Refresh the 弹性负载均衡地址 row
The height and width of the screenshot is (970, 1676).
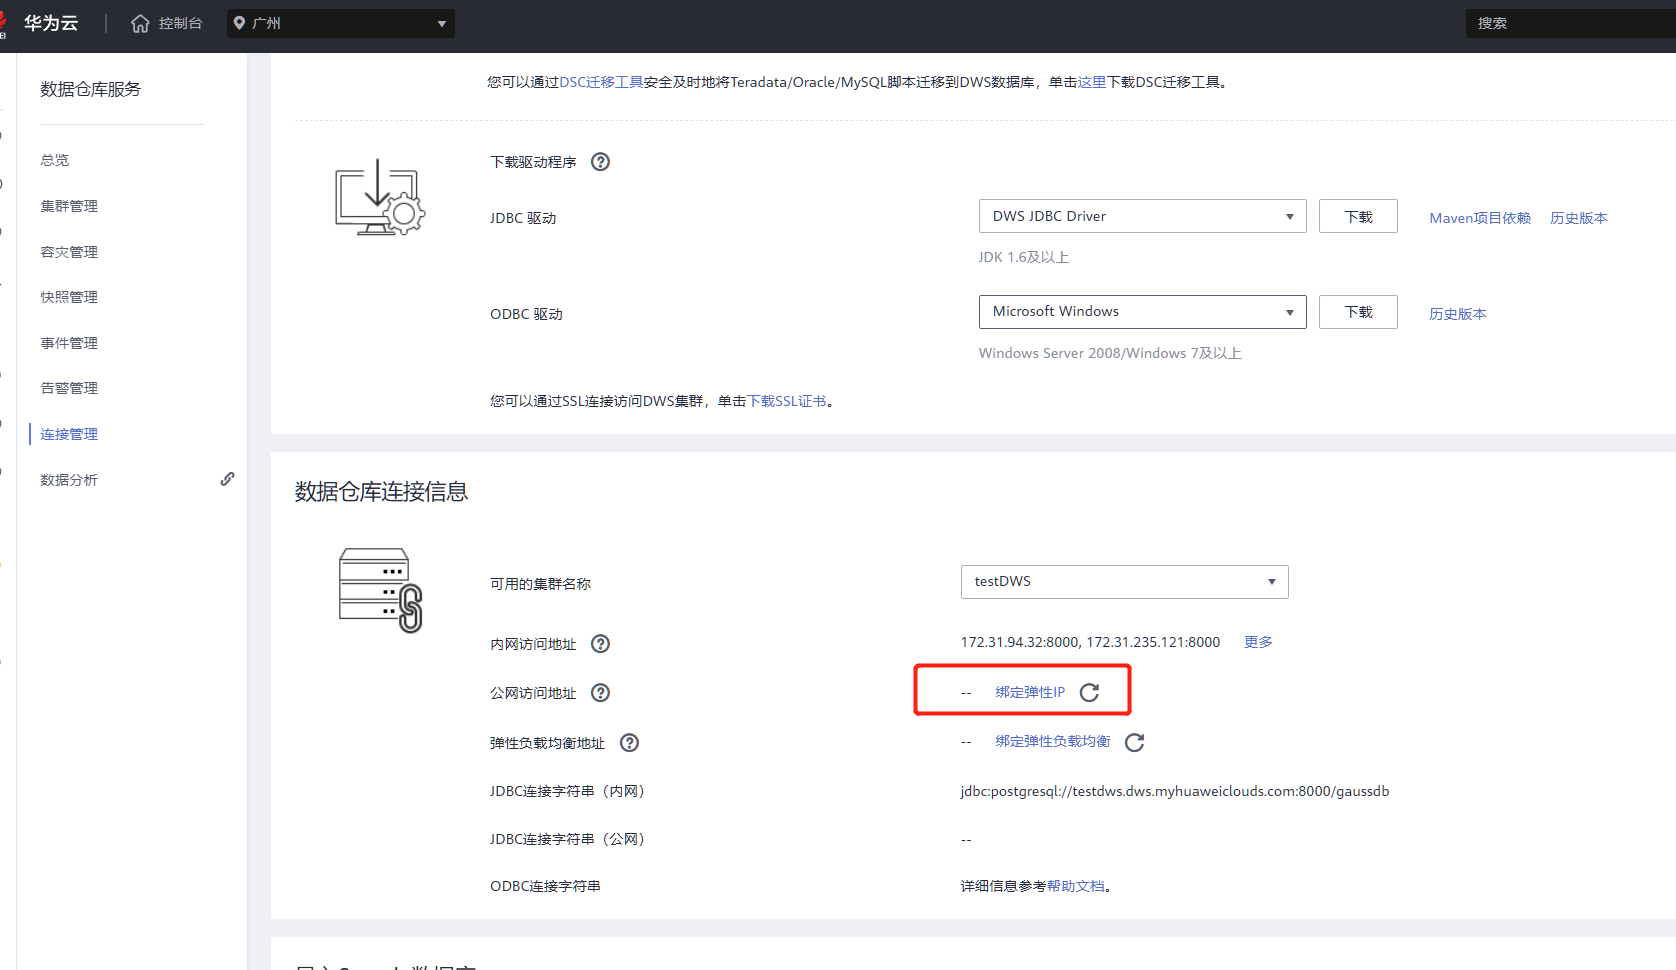pyautogui.click(x=1134, y=742)
